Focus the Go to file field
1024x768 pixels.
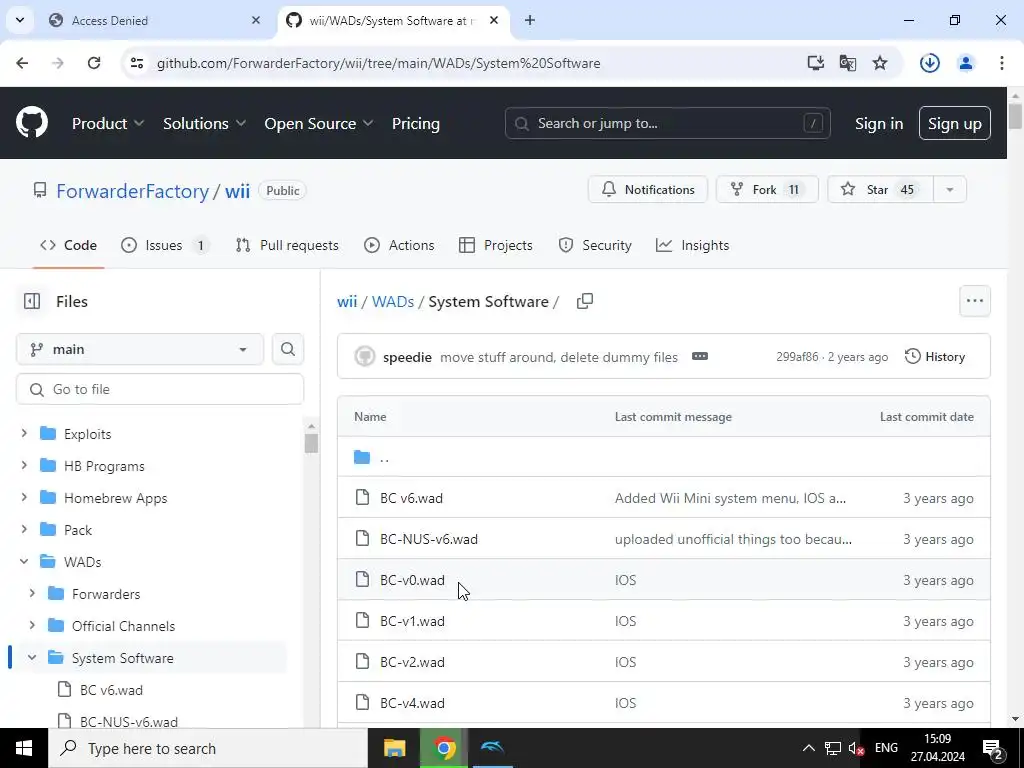(160, 389)
